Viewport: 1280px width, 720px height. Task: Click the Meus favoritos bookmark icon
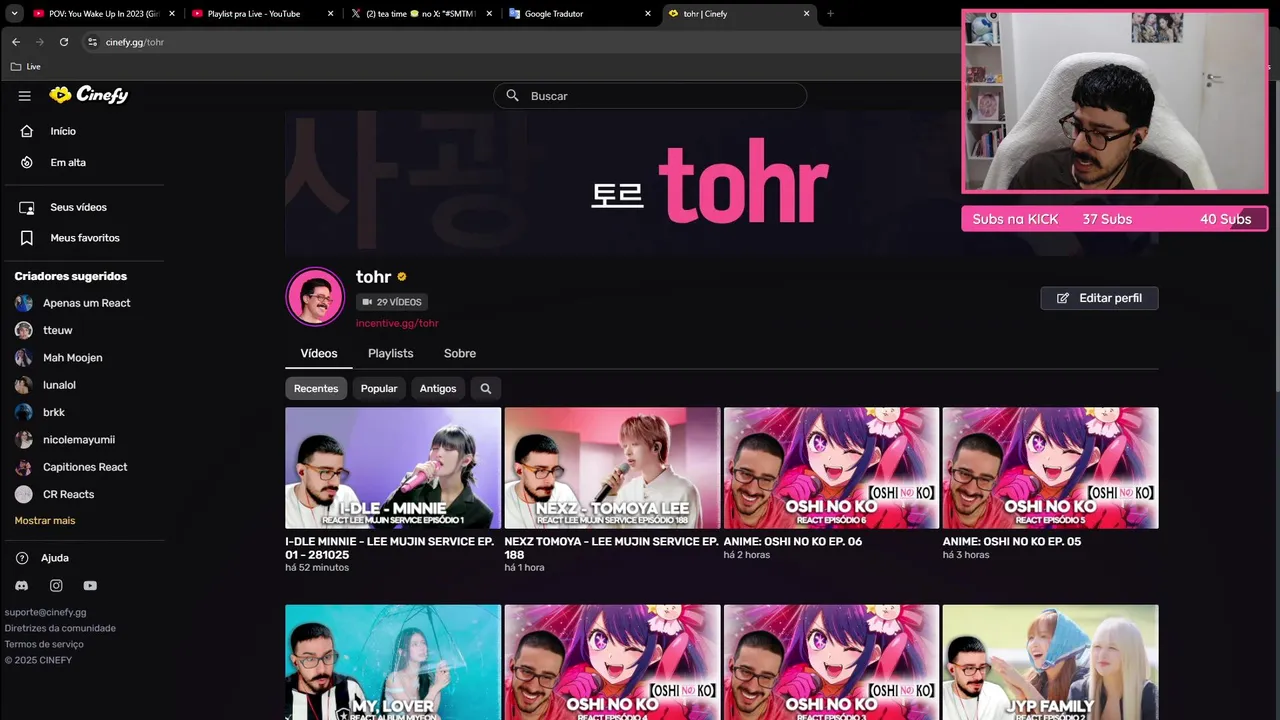point(27,238)
